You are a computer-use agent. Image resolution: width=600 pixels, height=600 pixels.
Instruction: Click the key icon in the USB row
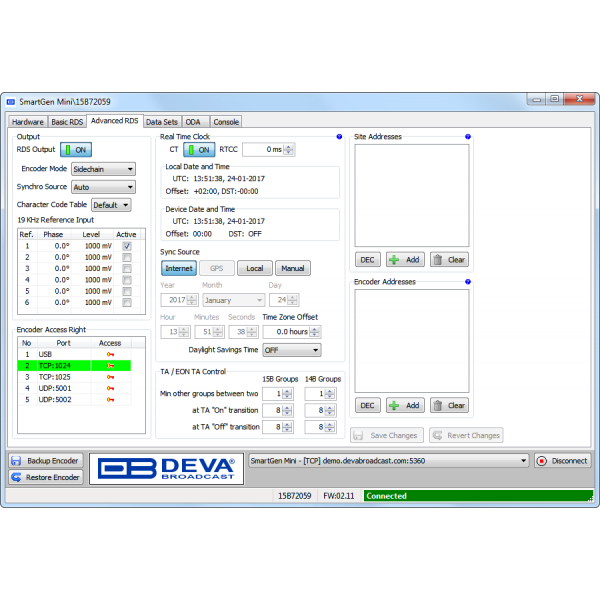click(110, 354)
